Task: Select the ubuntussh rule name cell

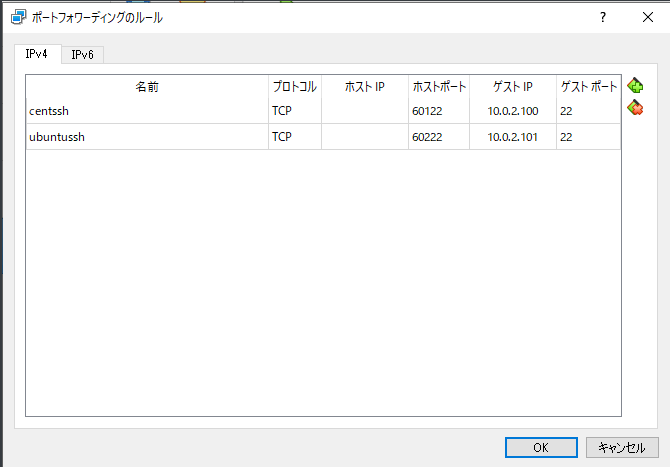Action: pos(147,137)
